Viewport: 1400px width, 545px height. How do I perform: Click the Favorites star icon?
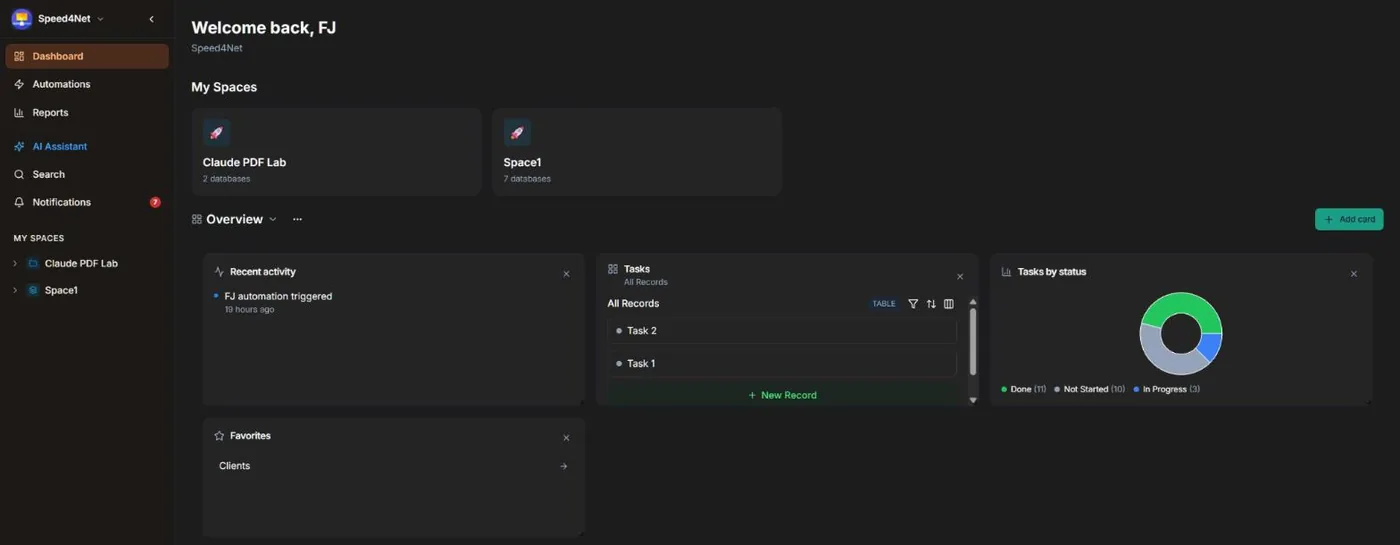(219, 436)
